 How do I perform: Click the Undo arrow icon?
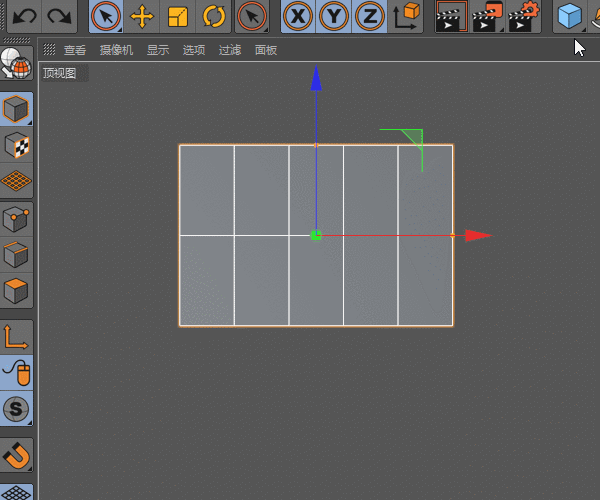(x=24, y=16)
